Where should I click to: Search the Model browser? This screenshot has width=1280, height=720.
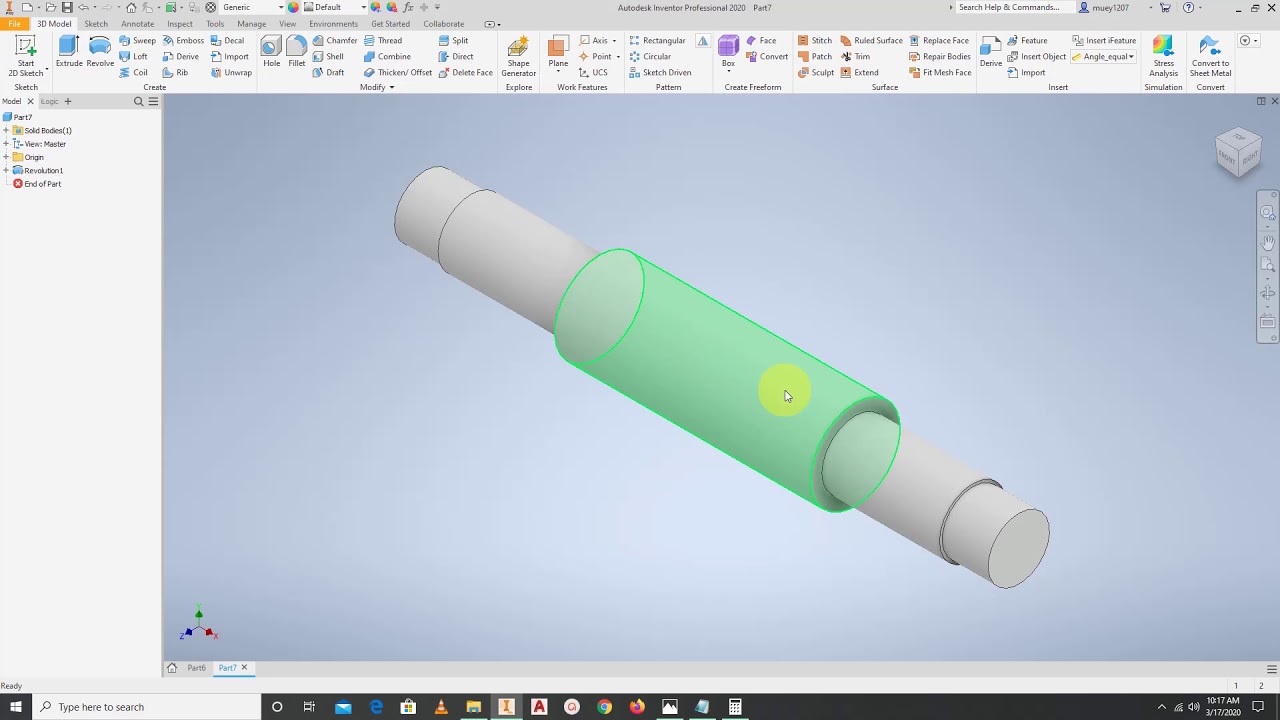(138, 101)
